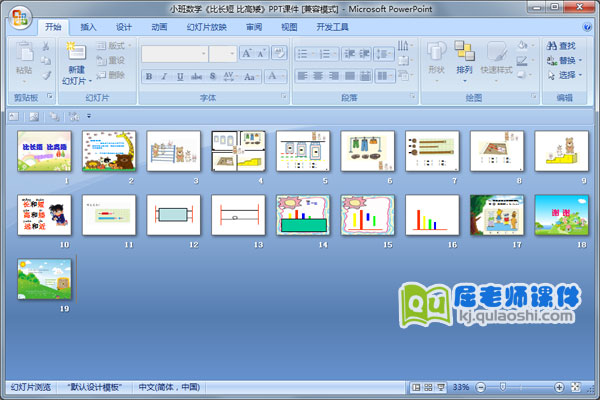Open Character Spacing options

click(x=230, y=77)
